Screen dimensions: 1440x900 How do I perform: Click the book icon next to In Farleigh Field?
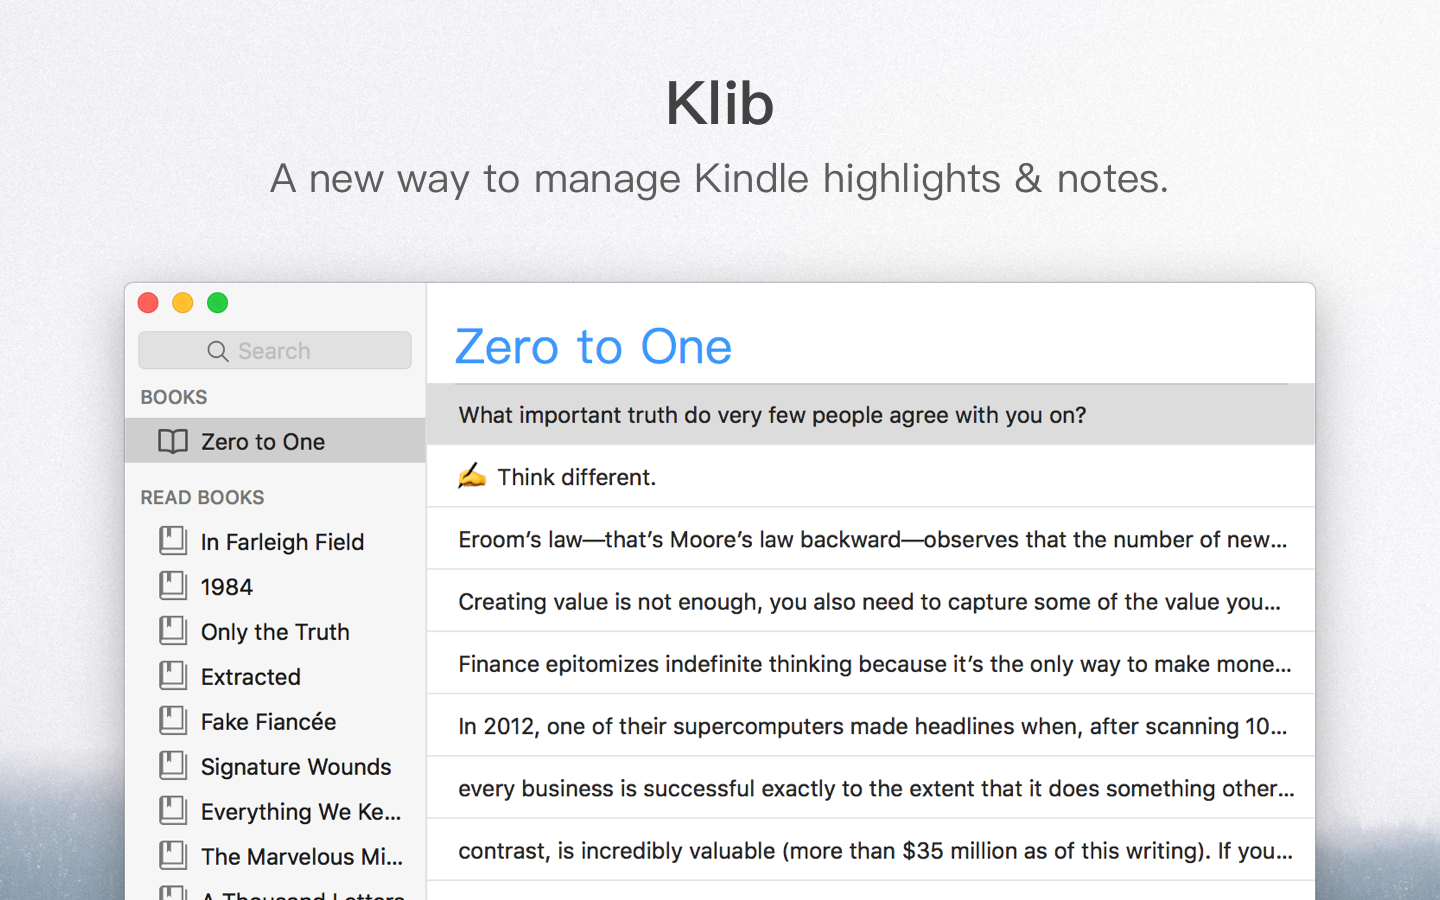(173, 541)
